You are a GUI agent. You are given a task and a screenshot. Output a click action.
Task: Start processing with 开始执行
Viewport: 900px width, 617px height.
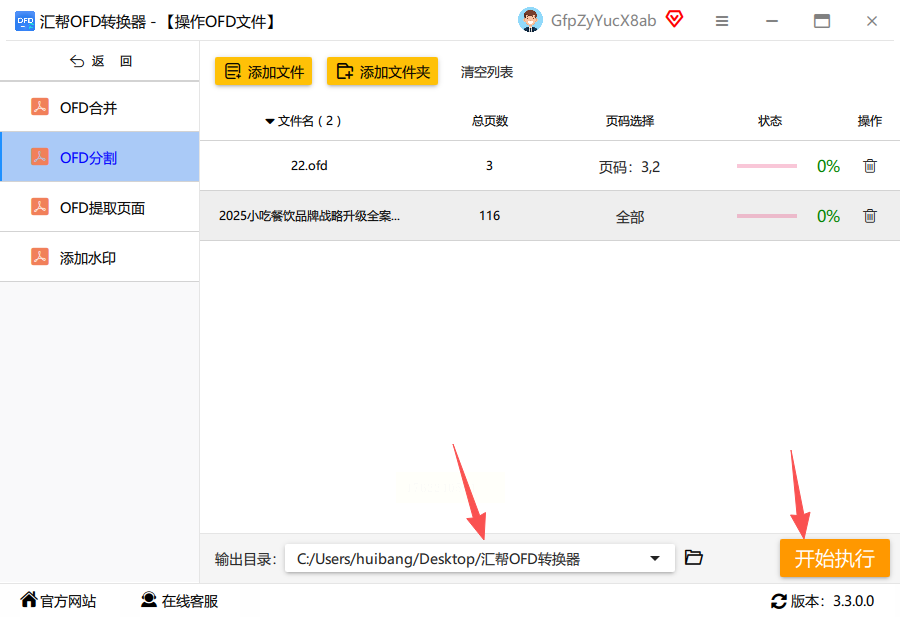(835, 558)
